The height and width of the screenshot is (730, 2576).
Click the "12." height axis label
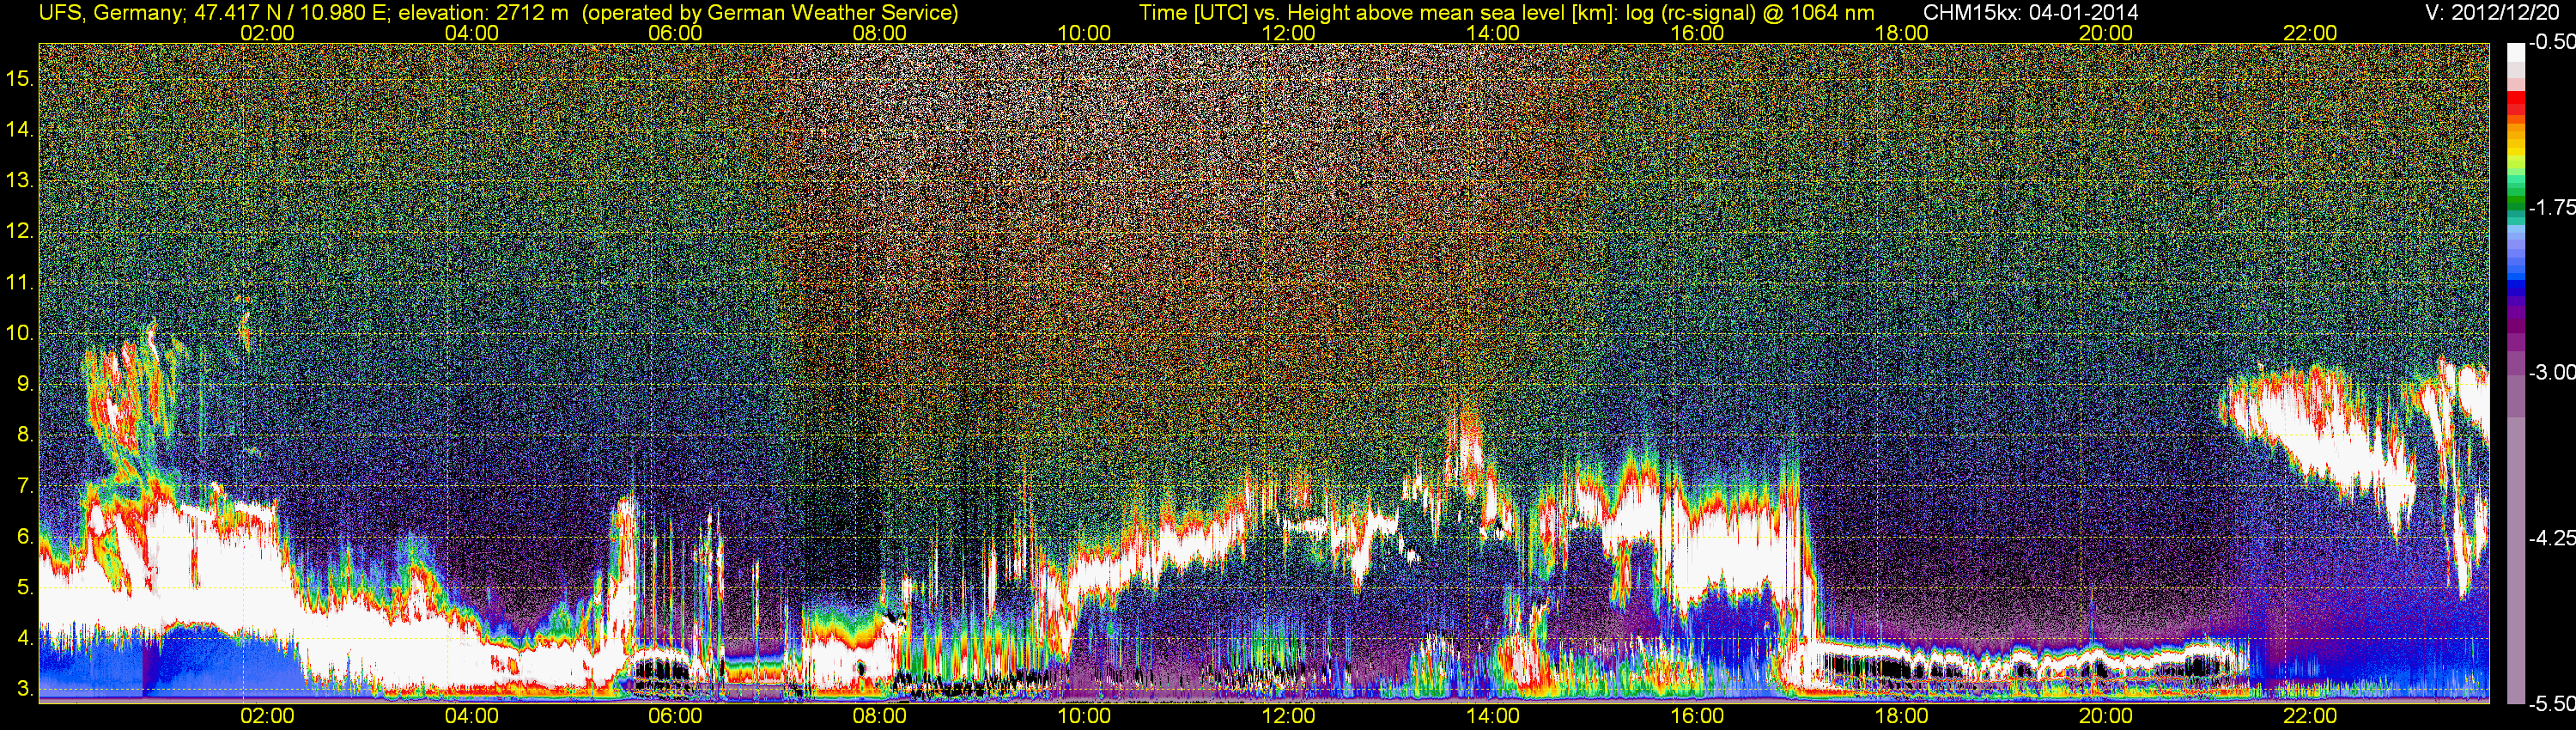click(x=20, y=231)
